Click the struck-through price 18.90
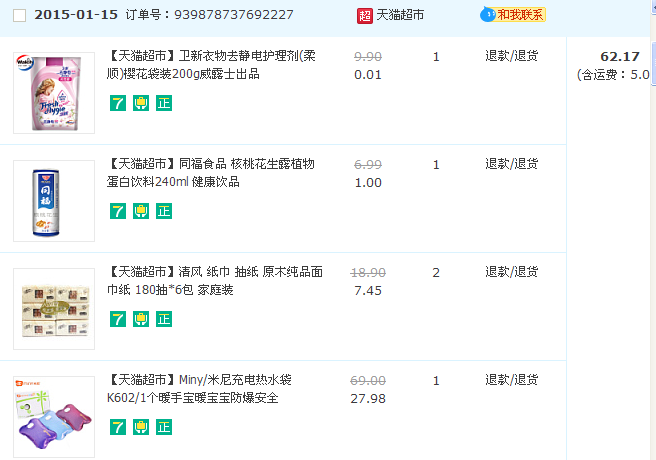 pyautogui.click(x=368, y=273)
